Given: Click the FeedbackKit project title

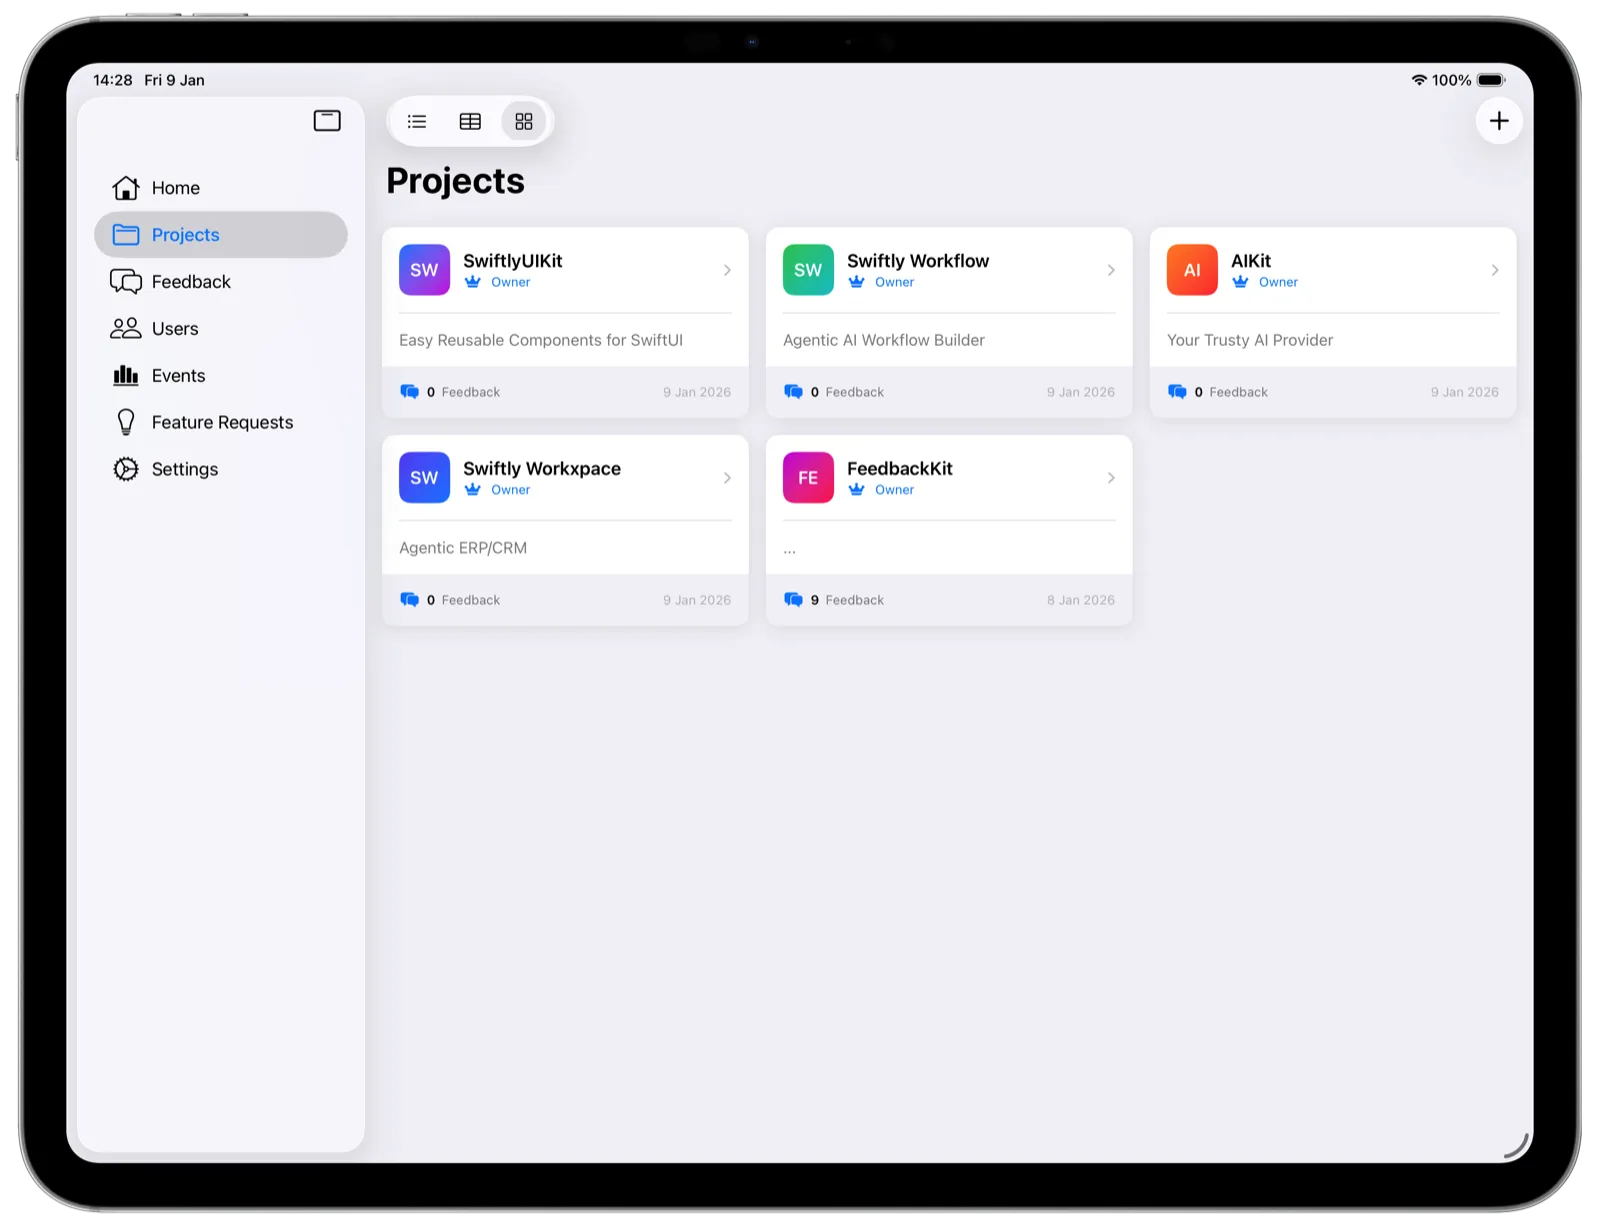Looking at the screenshot, I should [x=899, y=467].
